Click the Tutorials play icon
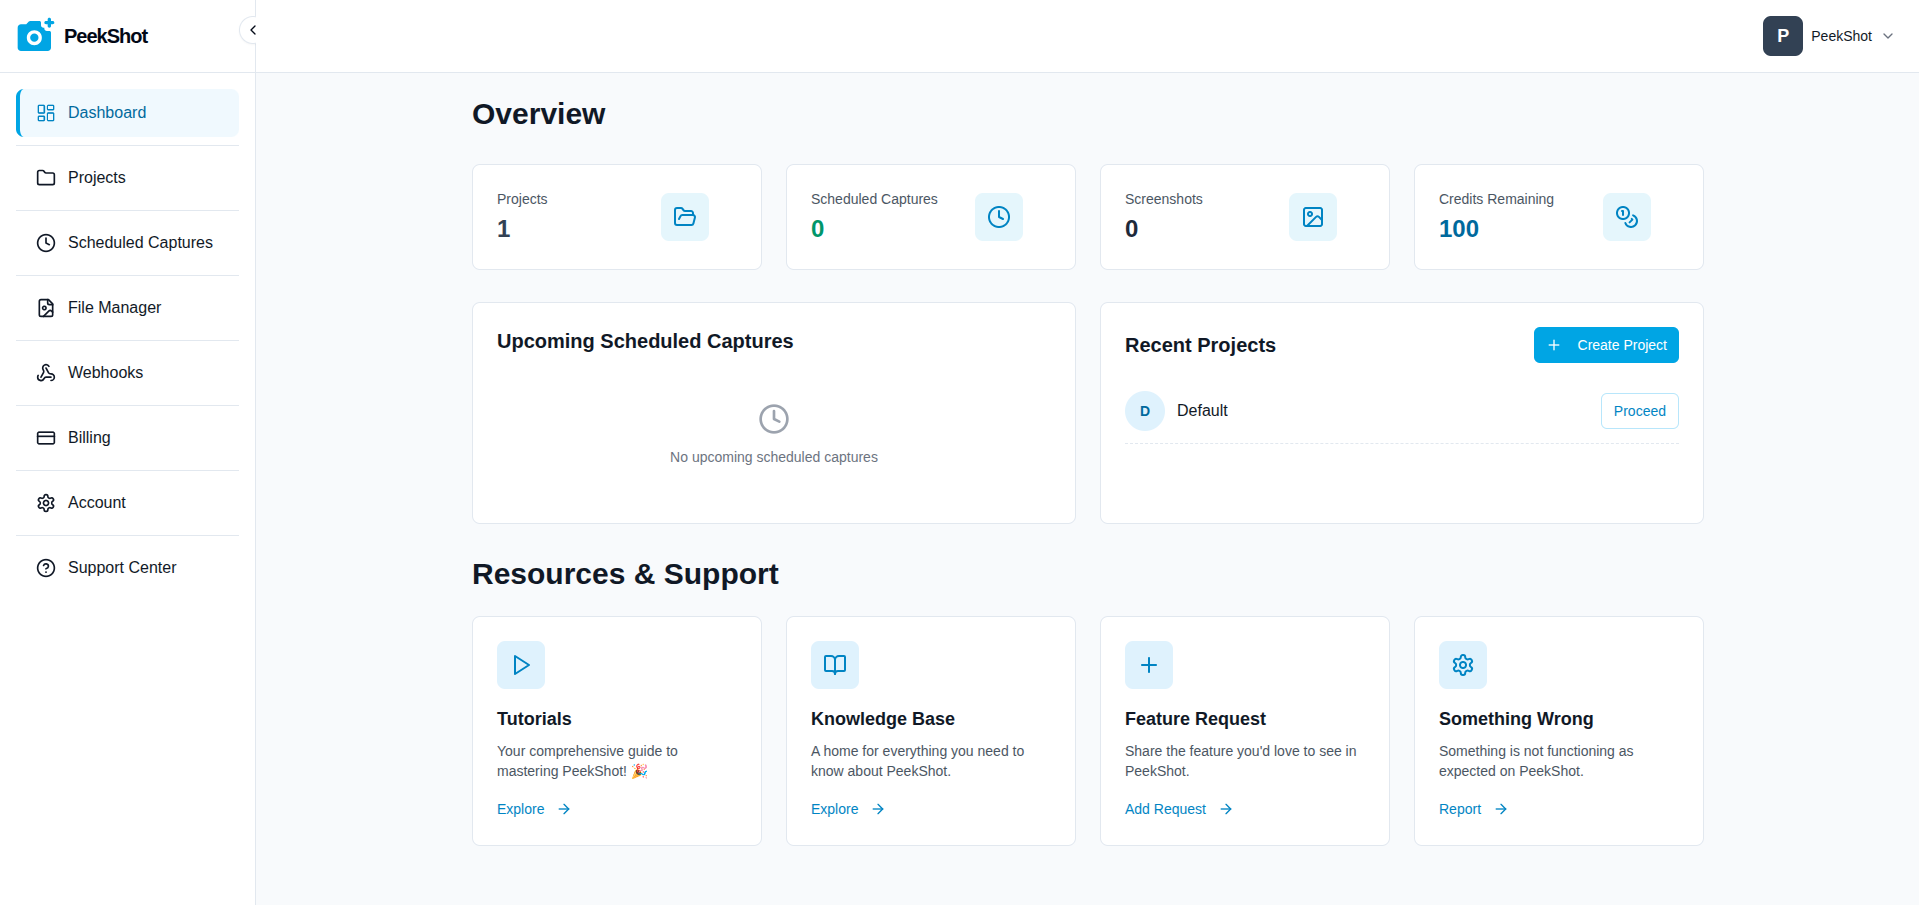The height and width of the screenshot is (905, 1919). click(520, 665)
